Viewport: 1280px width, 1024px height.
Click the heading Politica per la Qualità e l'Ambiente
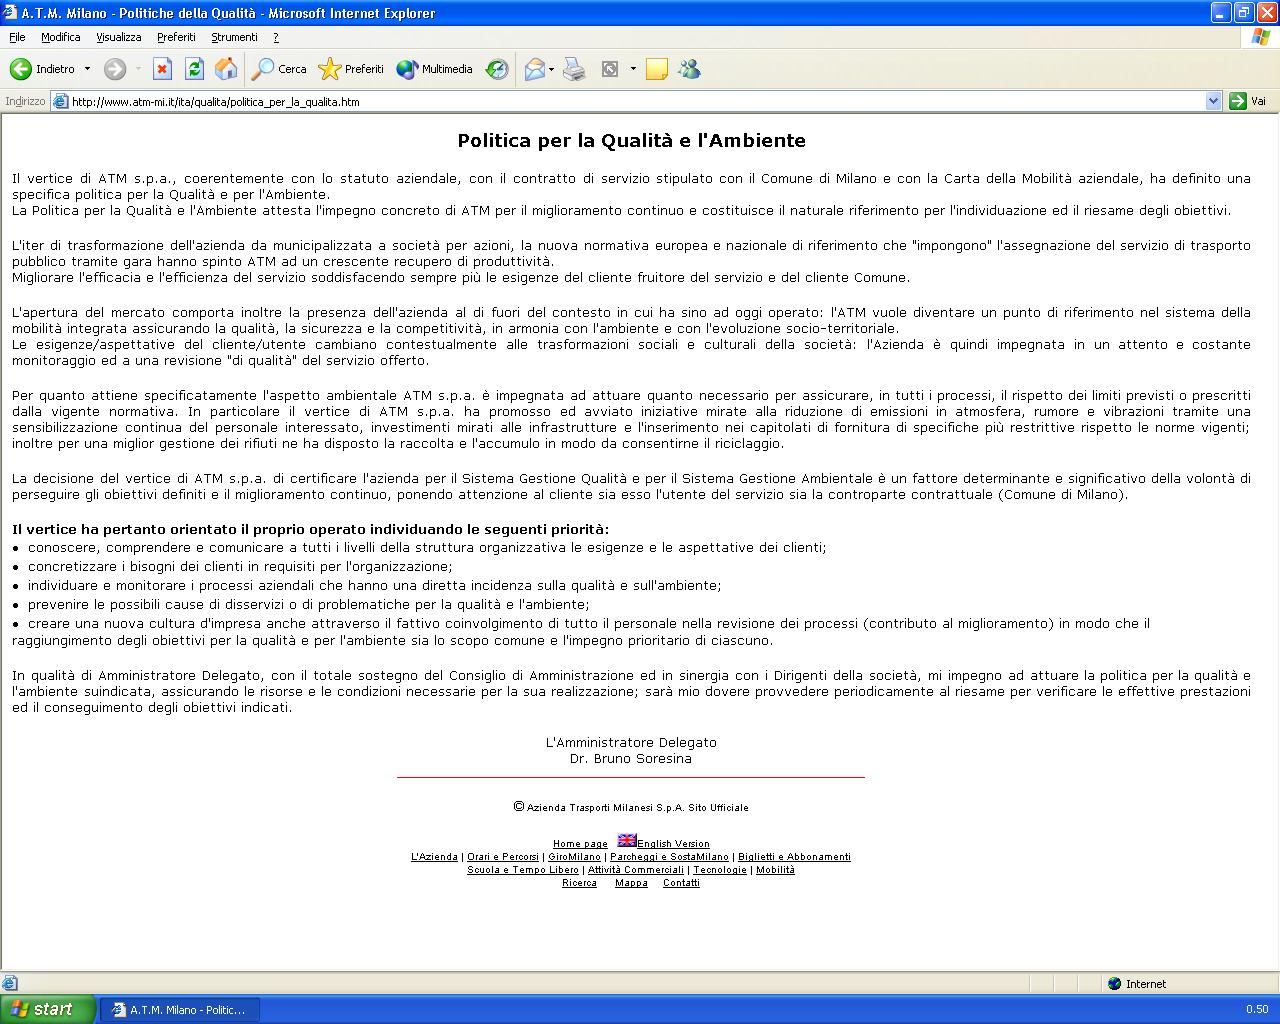coord(631,141)
